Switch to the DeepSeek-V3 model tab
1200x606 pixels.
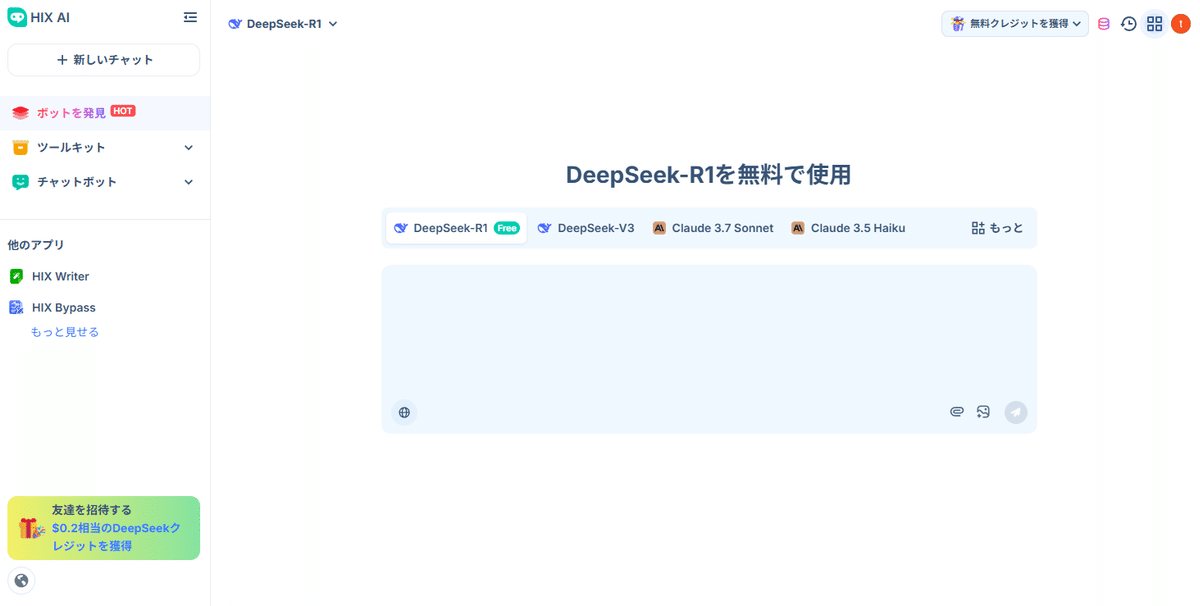(587, 227)
